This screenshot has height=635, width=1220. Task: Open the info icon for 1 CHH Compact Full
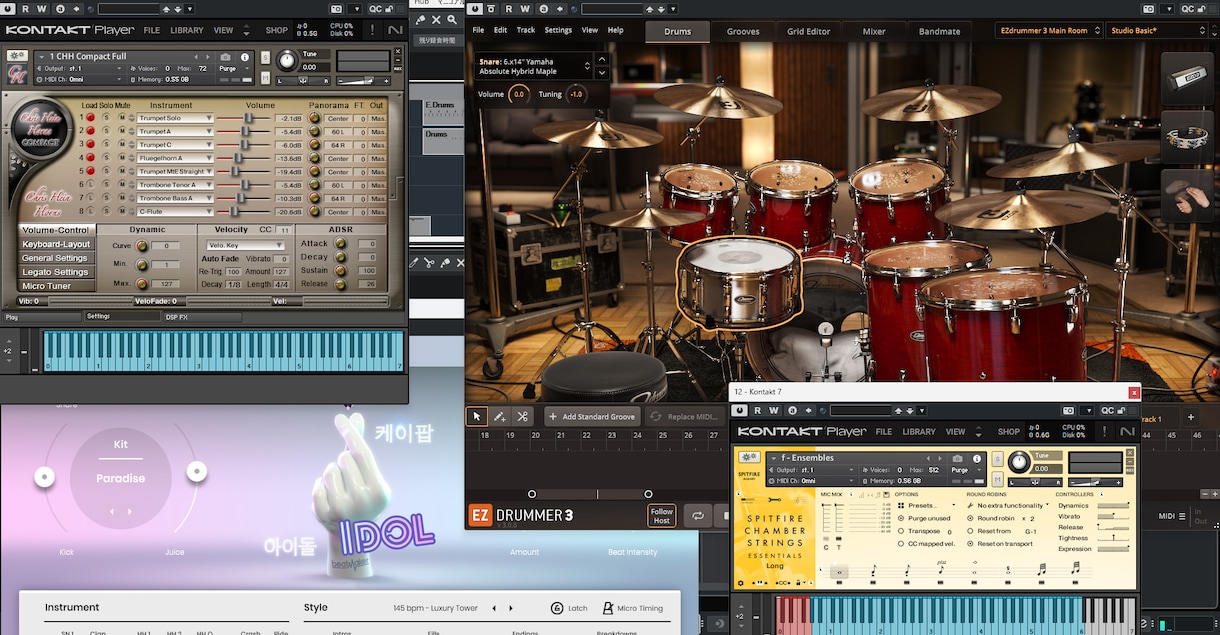(x=246, y=57)
